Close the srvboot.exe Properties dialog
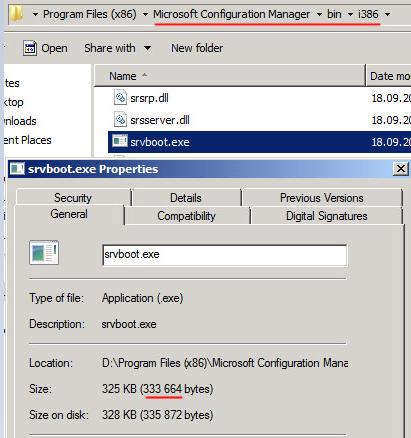 pyautogui.click(x=401, y=169)
